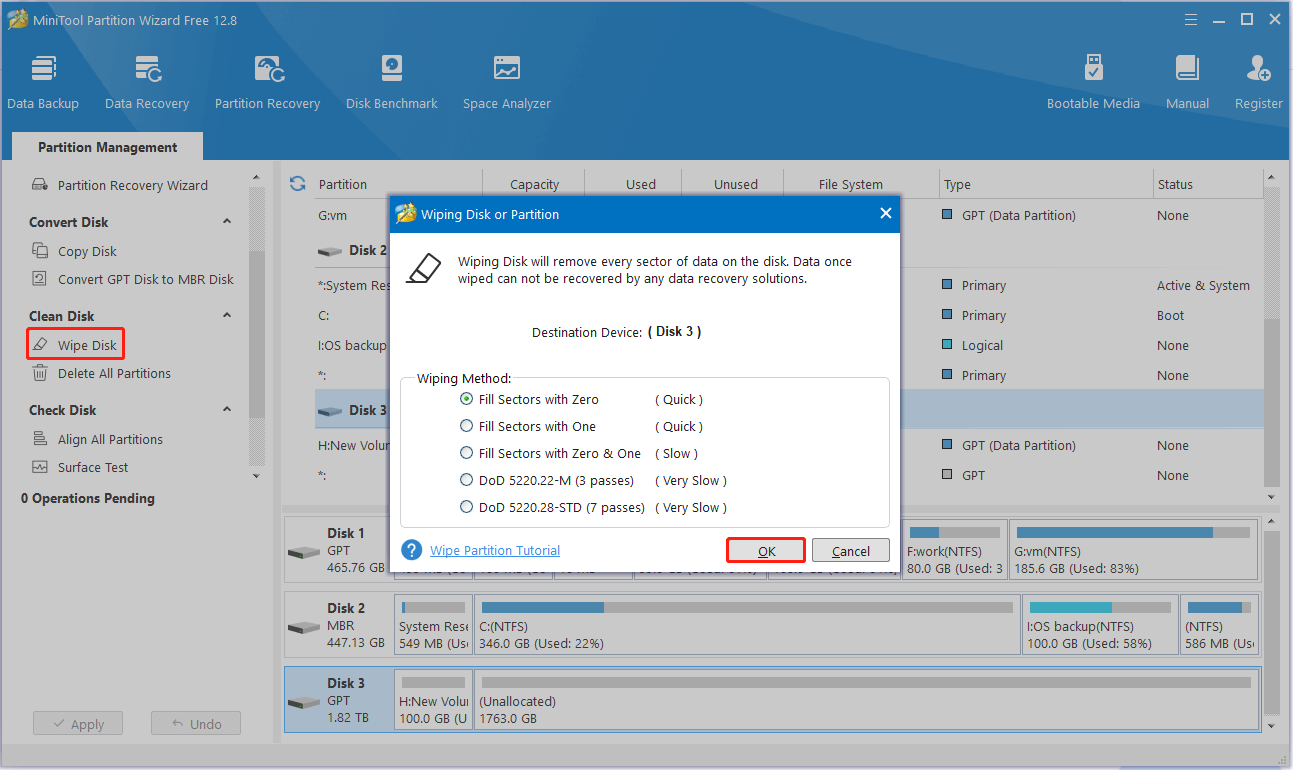
Task: Choose DoD 5220.22-M (3 passes) method
Action: coord(466,480)
